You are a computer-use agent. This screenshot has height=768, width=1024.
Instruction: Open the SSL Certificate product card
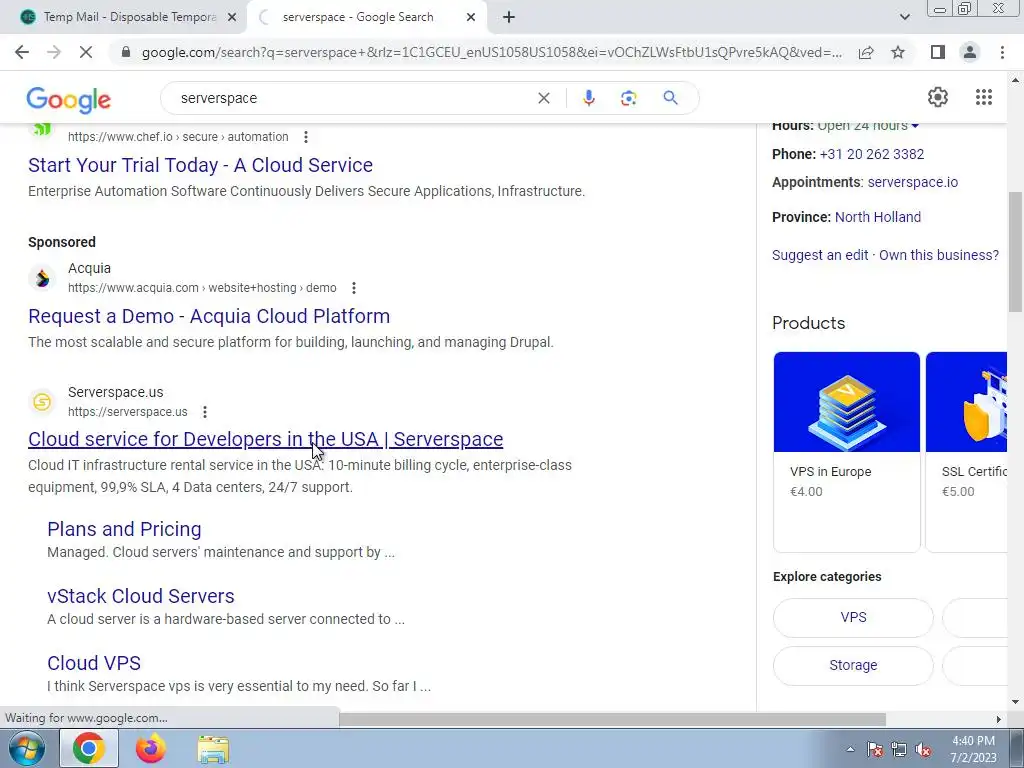click(x=967, y=451)
